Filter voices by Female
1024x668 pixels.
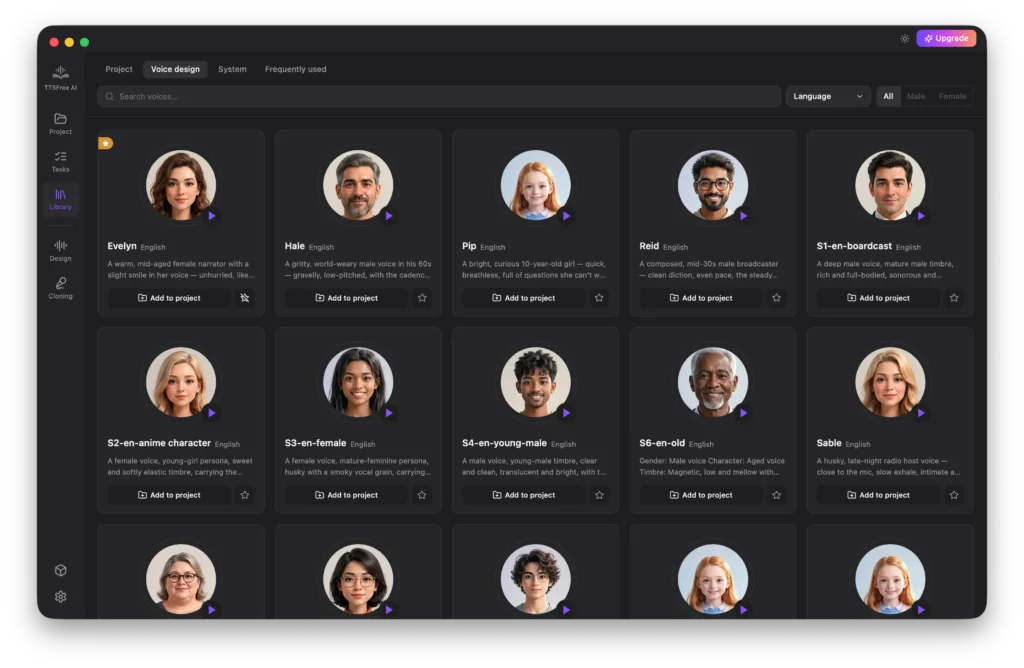coord(952,96)
